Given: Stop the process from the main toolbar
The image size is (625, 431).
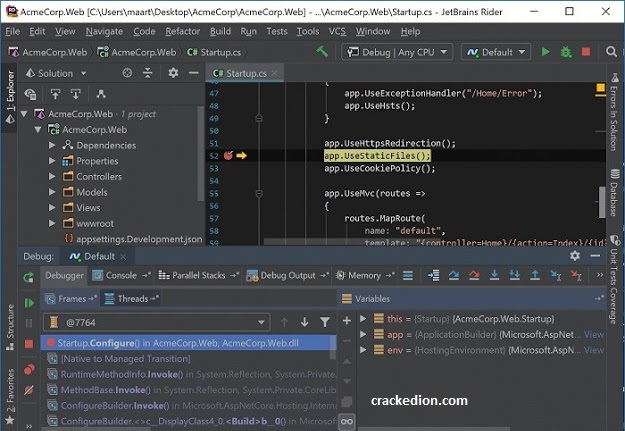Looking at the screenshot, I should click(x=586, y=52).
